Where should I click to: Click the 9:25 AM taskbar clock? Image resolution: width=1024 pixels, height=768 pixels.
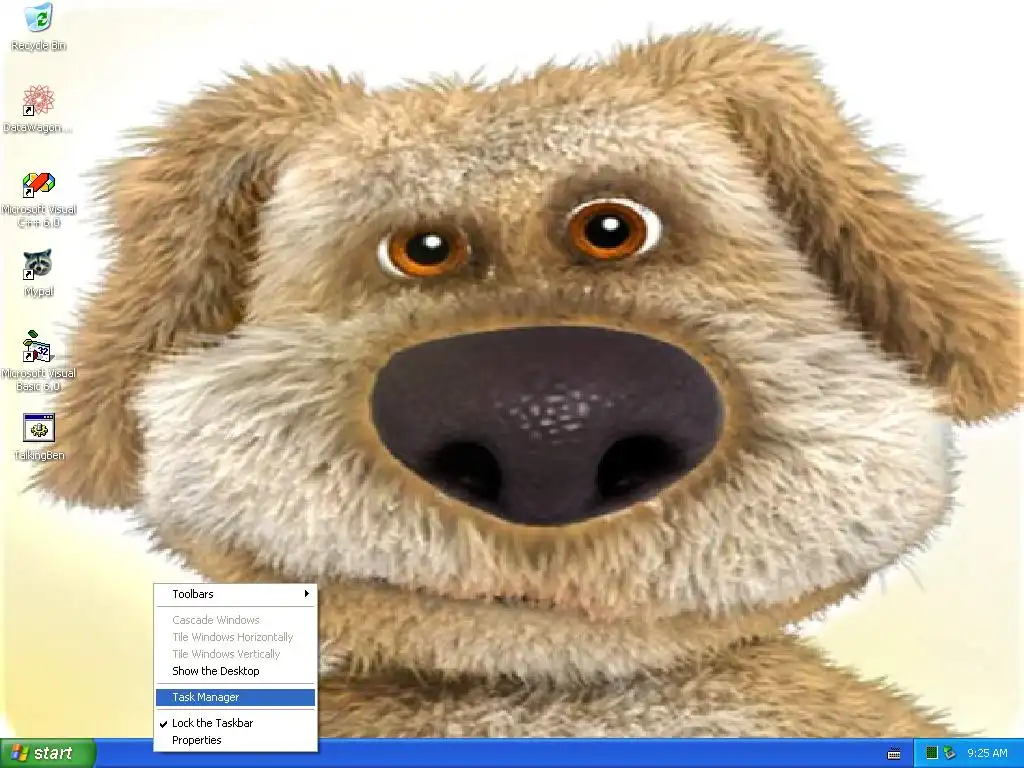click(x=987, y=753)
